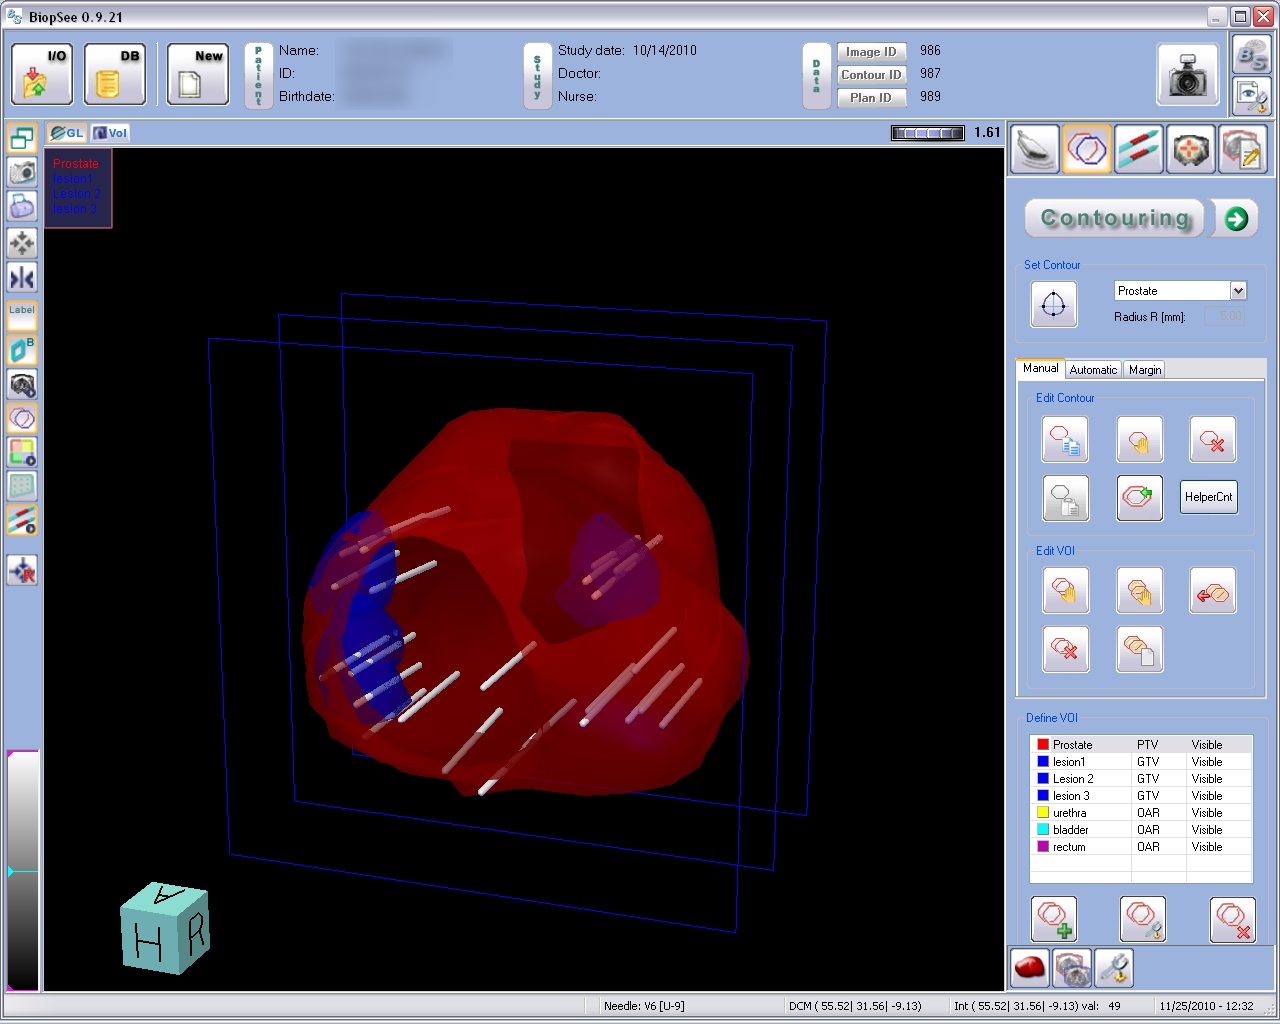Toggle the ultrasound image display icon
This screenshot has width=1280, height=1024.
[x=22, y=384]
